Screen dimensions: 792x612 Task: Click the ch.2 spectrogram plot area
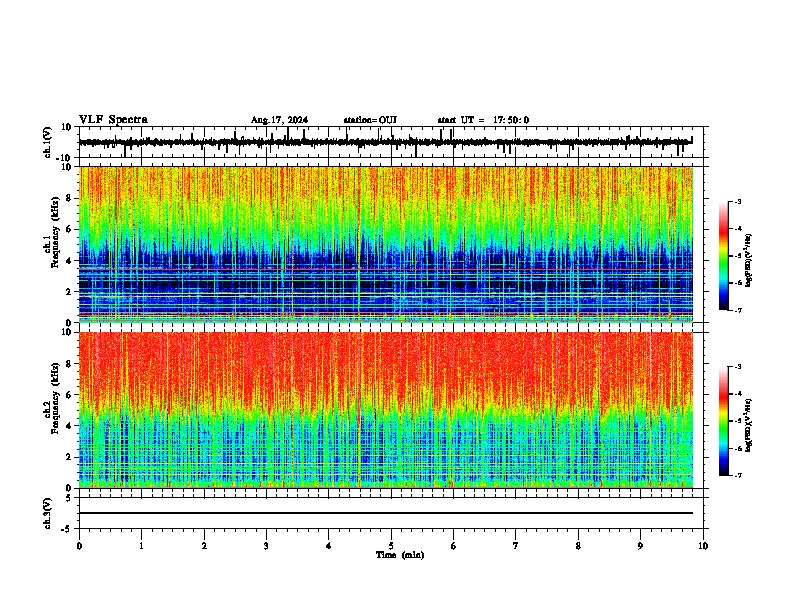(x=386, y=410)
